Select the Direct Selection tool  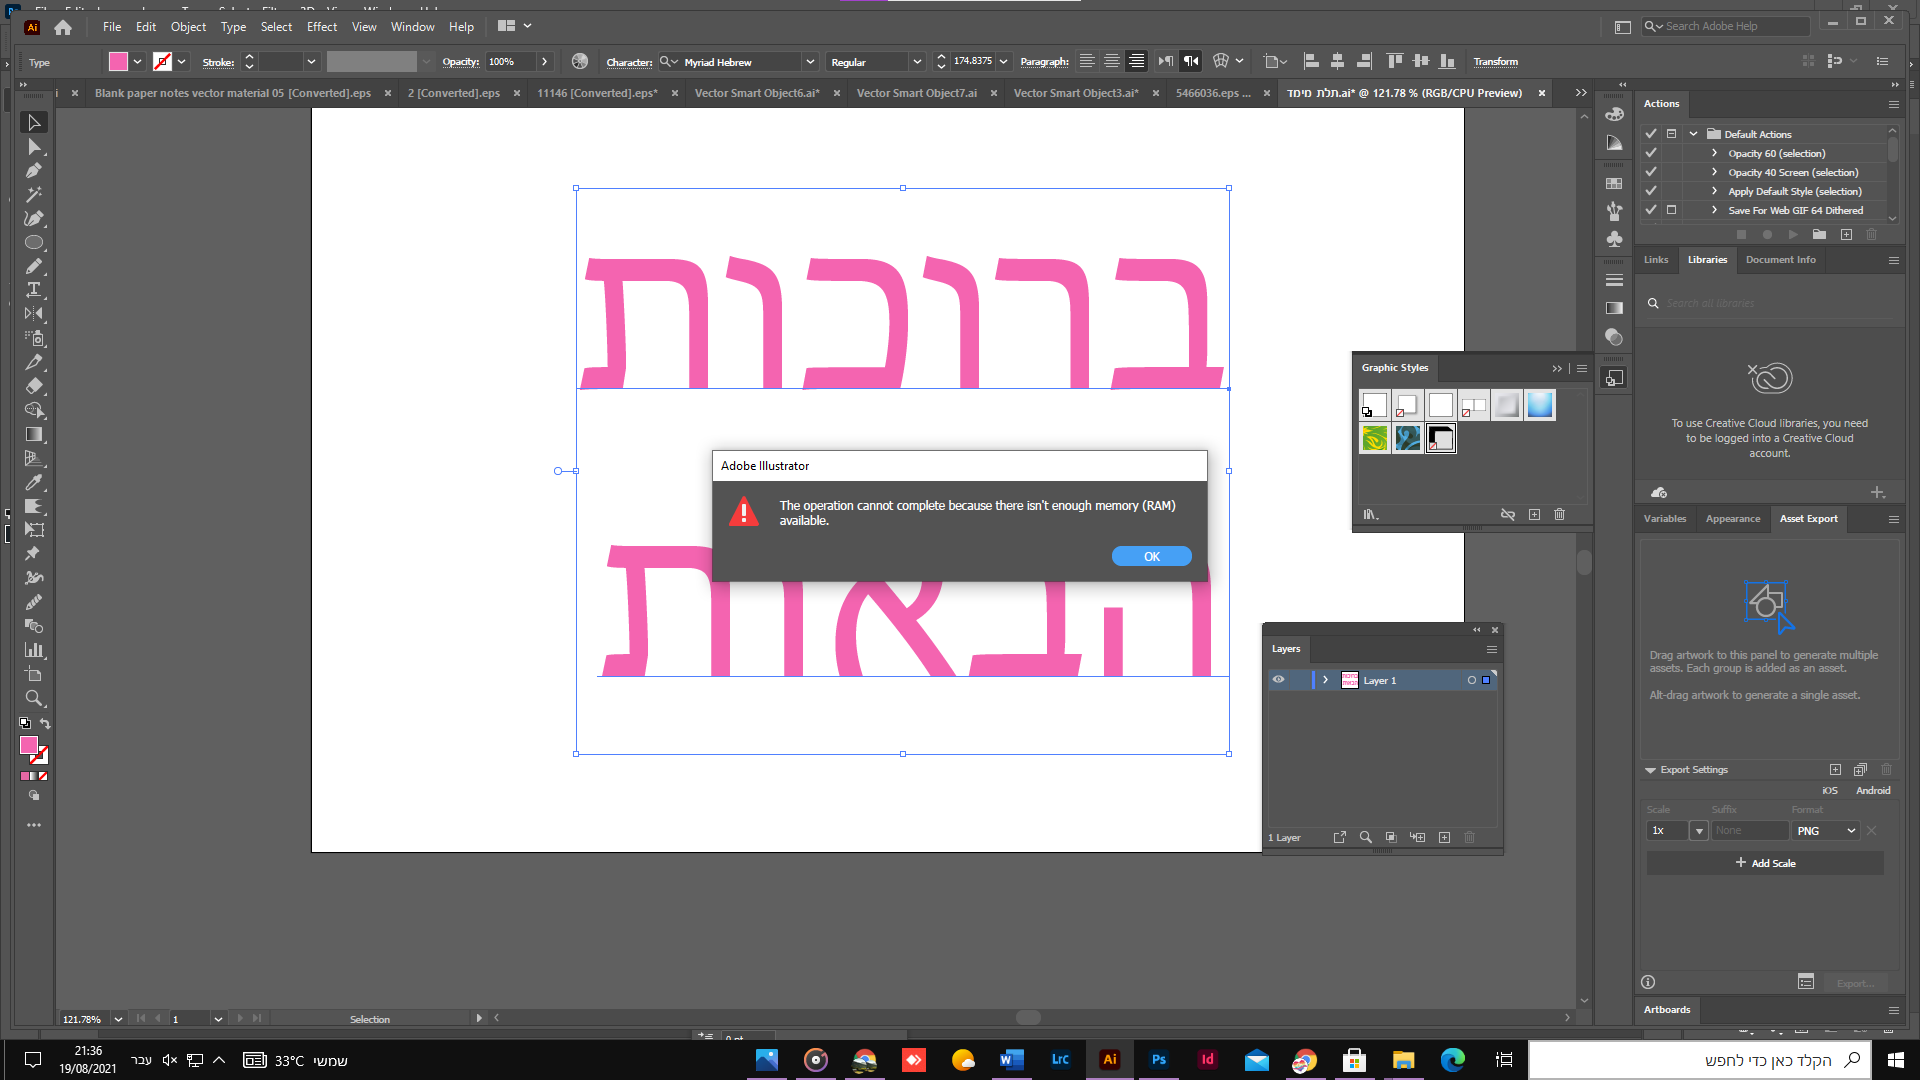[x=34, y=147]
